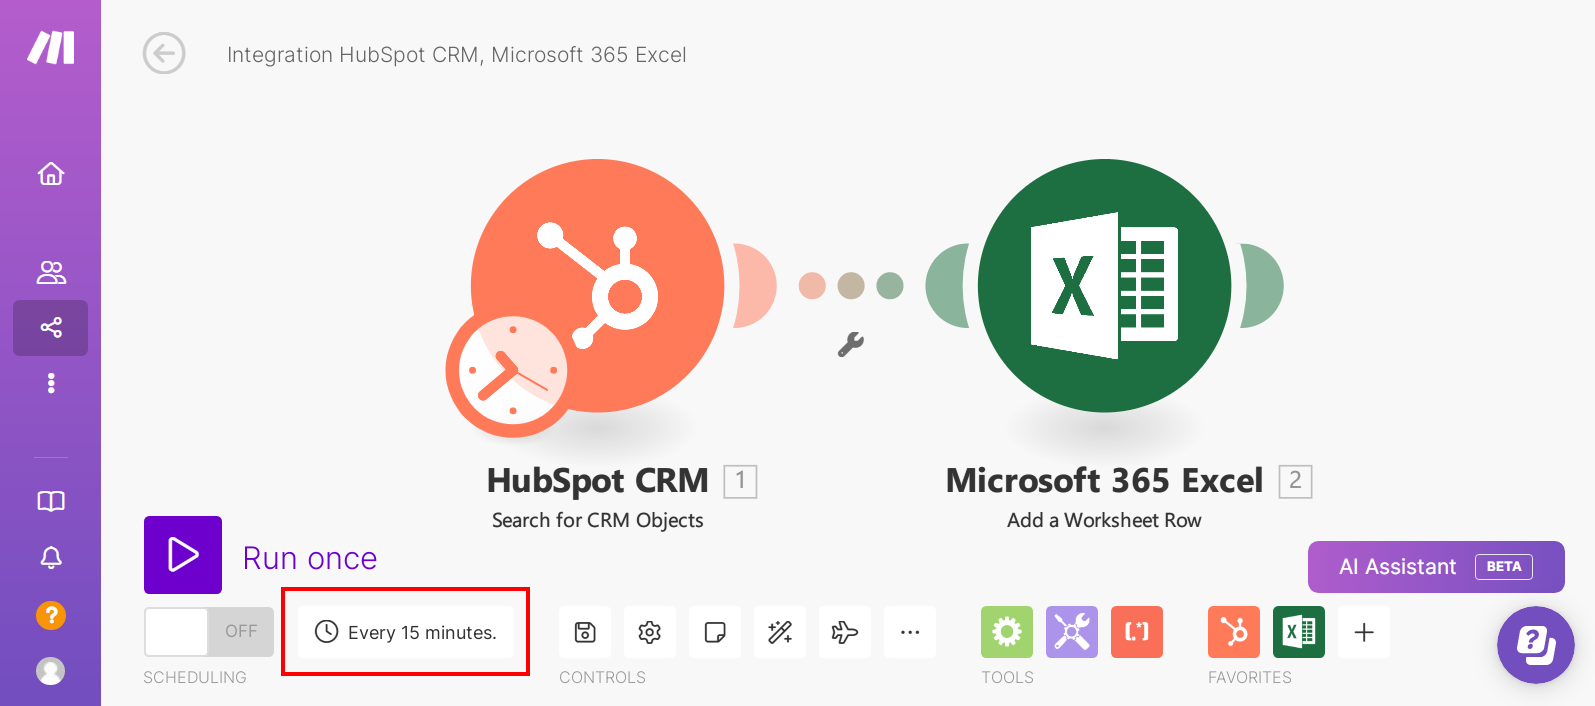The height and width of the screenshot is (706, 1595).
Task: Click Add a Worksheet Row text
Action: pos(1104,520)
